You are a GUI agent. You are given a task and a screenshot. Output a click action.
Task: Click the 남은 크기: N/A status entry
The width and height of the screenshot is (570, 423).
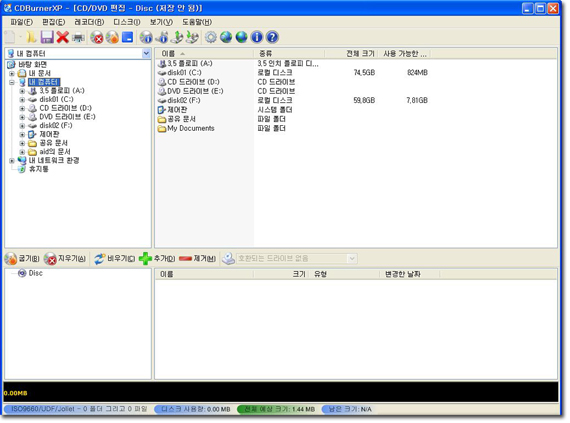point(348,409)
